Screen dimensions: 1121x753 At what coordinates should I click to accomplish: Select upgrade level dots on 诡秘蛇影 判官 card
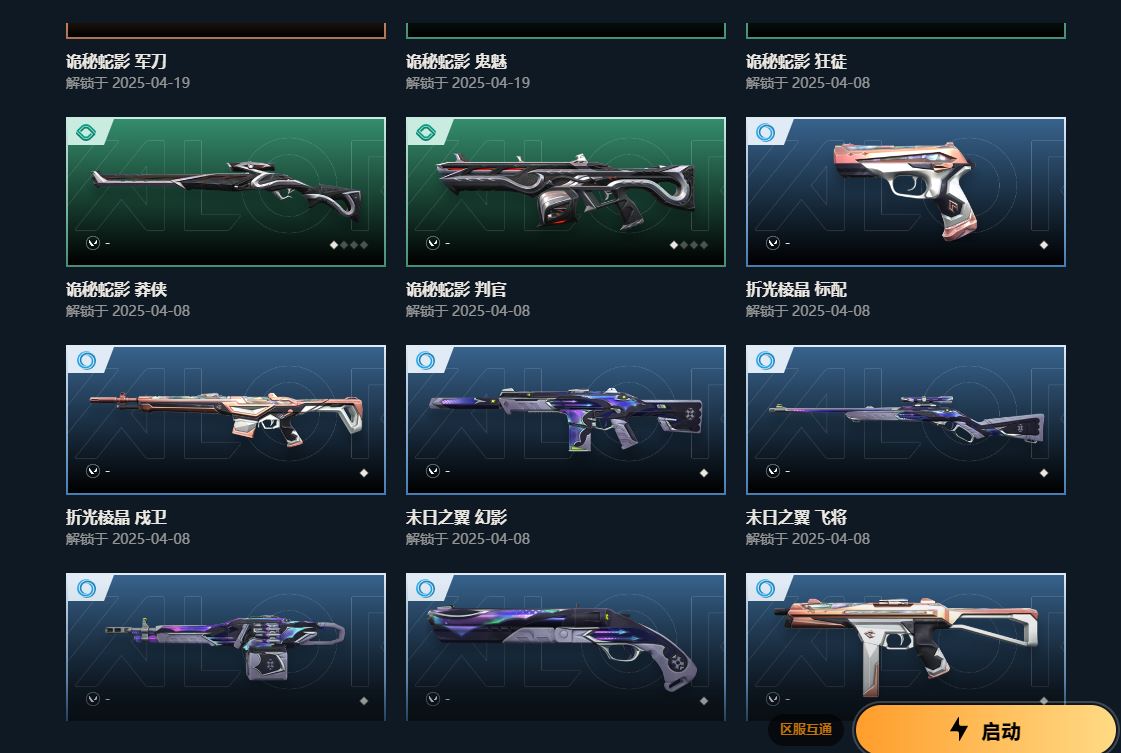[688, 245]
